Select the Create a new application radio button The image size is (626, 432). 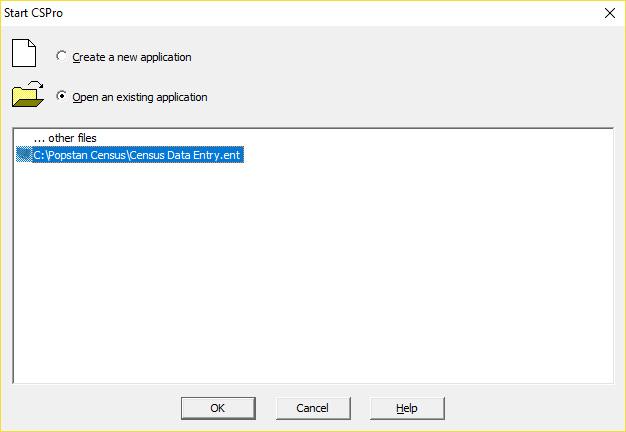click(62, 57)
